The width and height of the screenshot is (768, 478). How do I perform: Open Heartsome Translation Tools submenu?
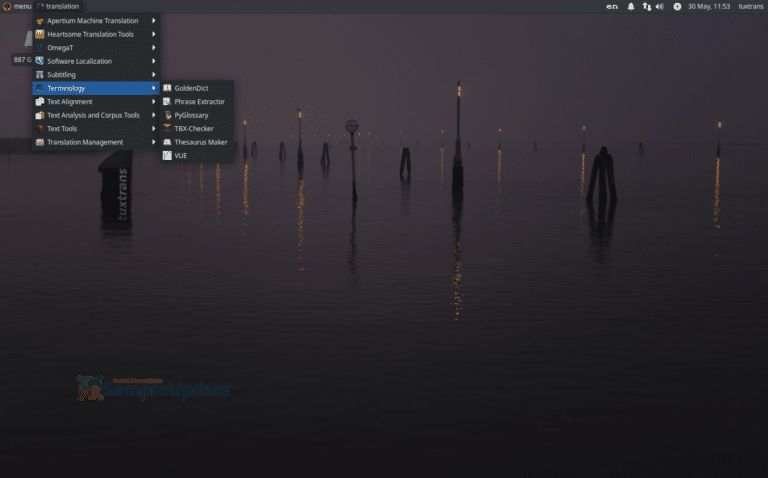pyautogui.click(x=96, y=34)
